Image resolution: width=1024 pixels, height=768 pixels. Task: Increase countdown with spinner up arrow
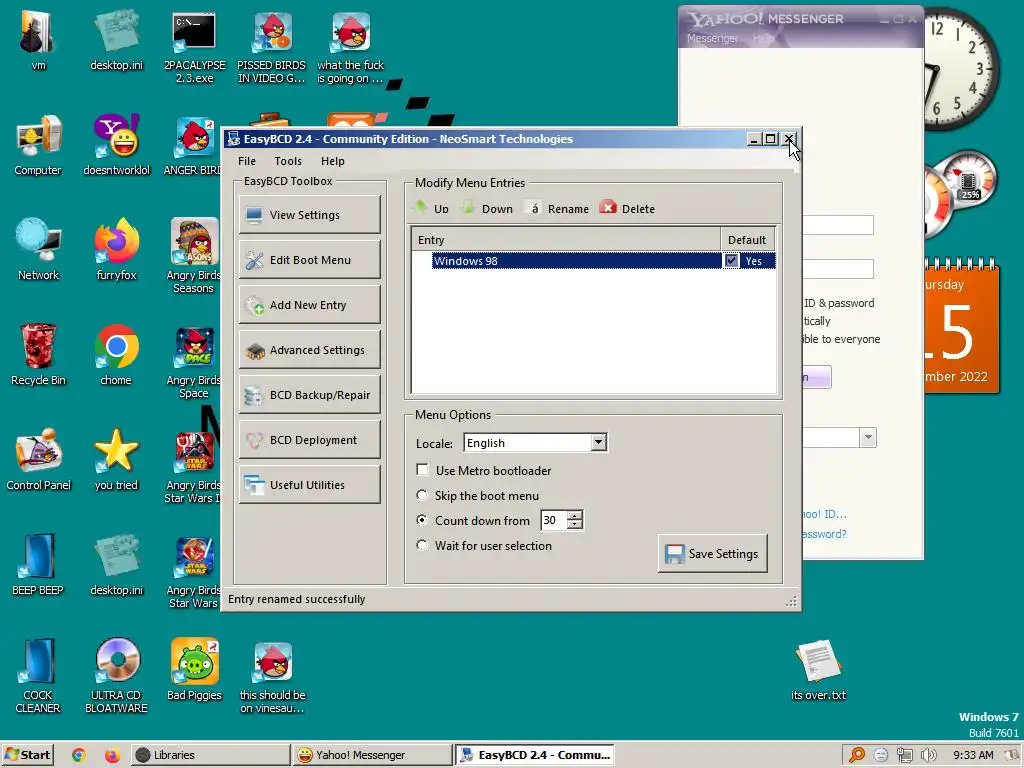(x=575, y=516)
